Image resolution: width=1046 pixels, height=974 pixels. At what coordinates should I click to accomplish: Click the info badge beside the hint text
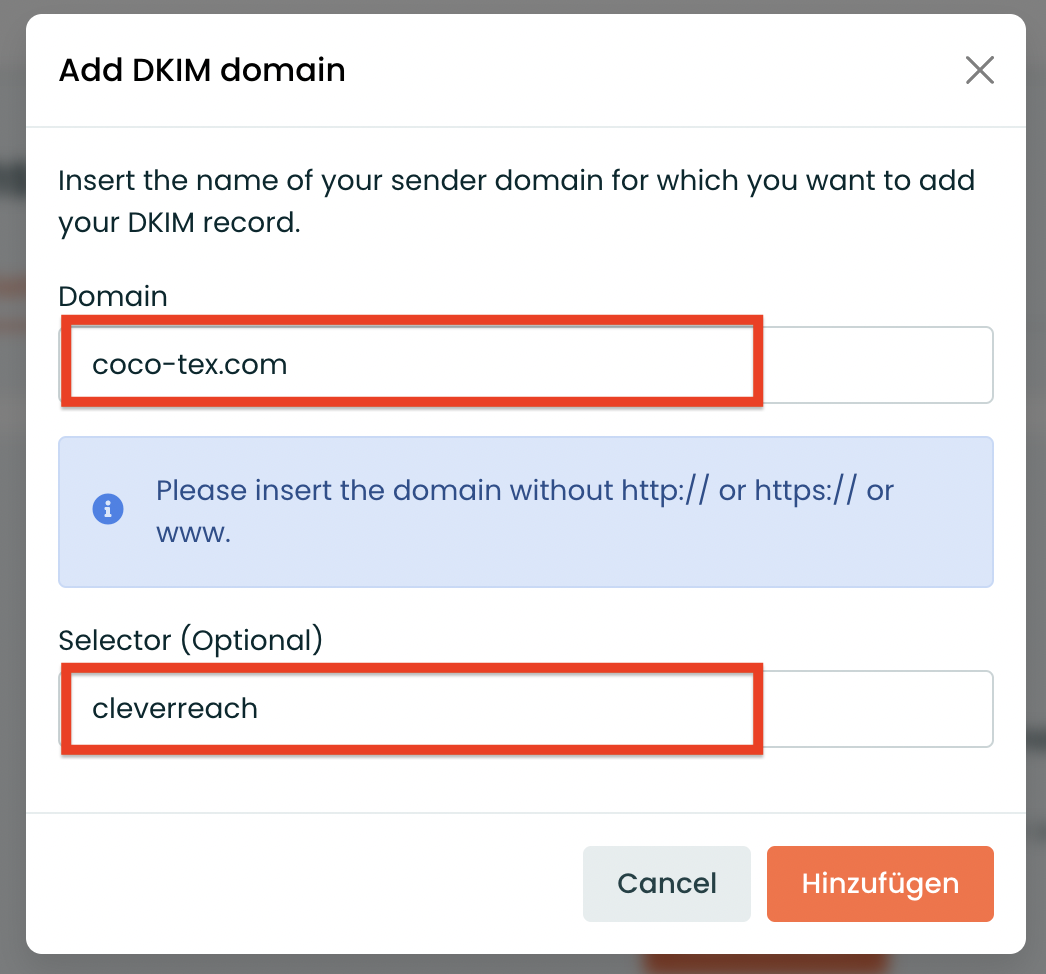pyautogui.click(x=108, y=509)
